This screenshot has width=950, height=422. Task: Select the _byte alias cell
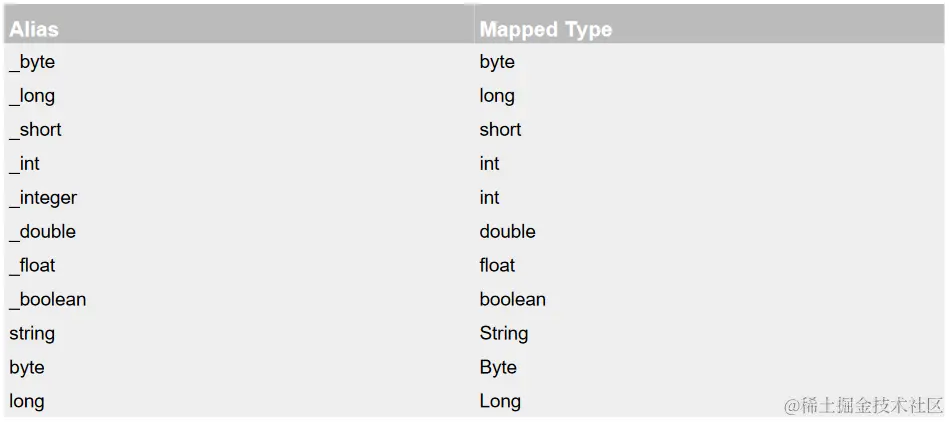32,62
